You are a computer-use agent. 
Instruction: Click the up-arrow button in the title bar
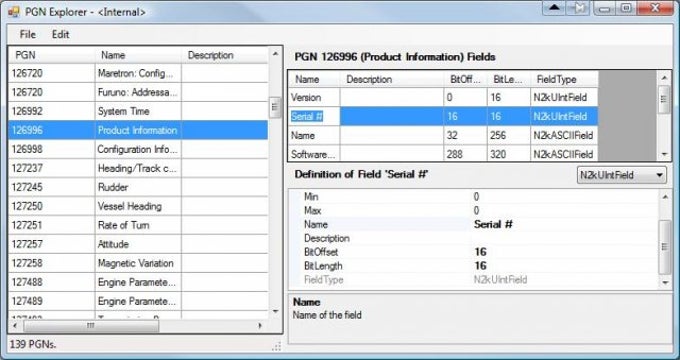click(555, 8)
